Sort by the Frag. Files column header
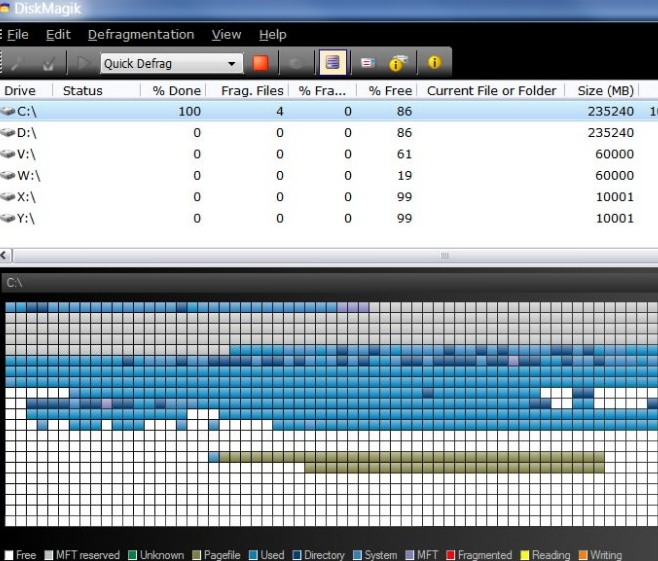 pos(247,91)
